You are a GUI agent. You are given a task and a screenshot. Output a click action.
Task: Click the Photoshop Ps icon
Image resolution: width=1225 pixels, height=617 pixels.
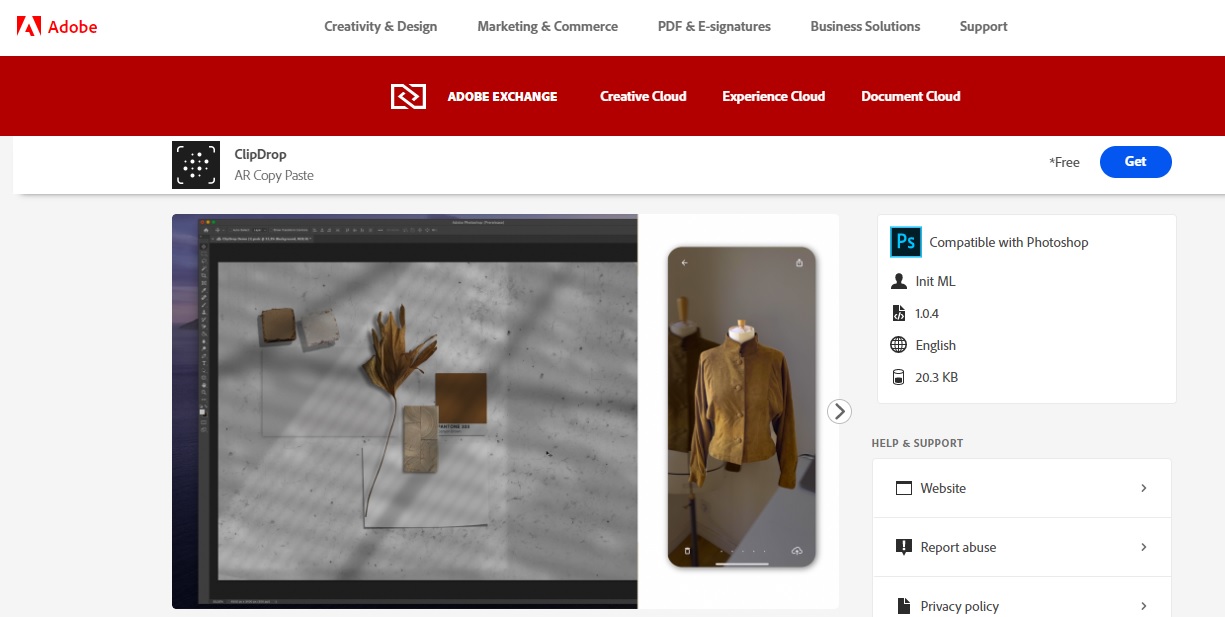(905, 241)
